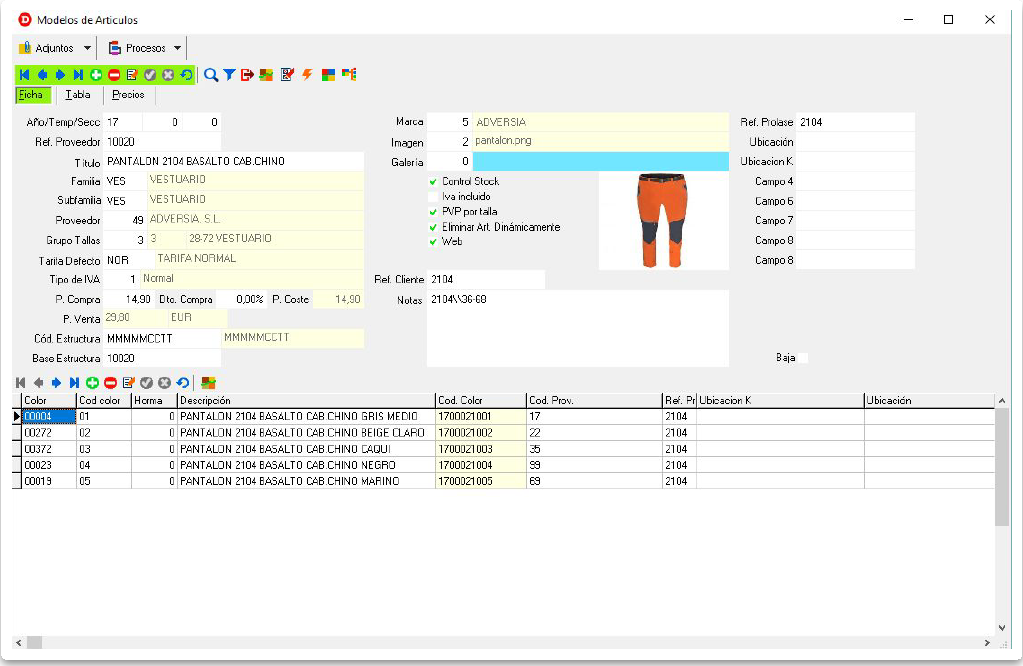Viewport: 1023px width, 666px height.
Task: Enable the Iva incluido checkbox
Action: click(433, 197)
